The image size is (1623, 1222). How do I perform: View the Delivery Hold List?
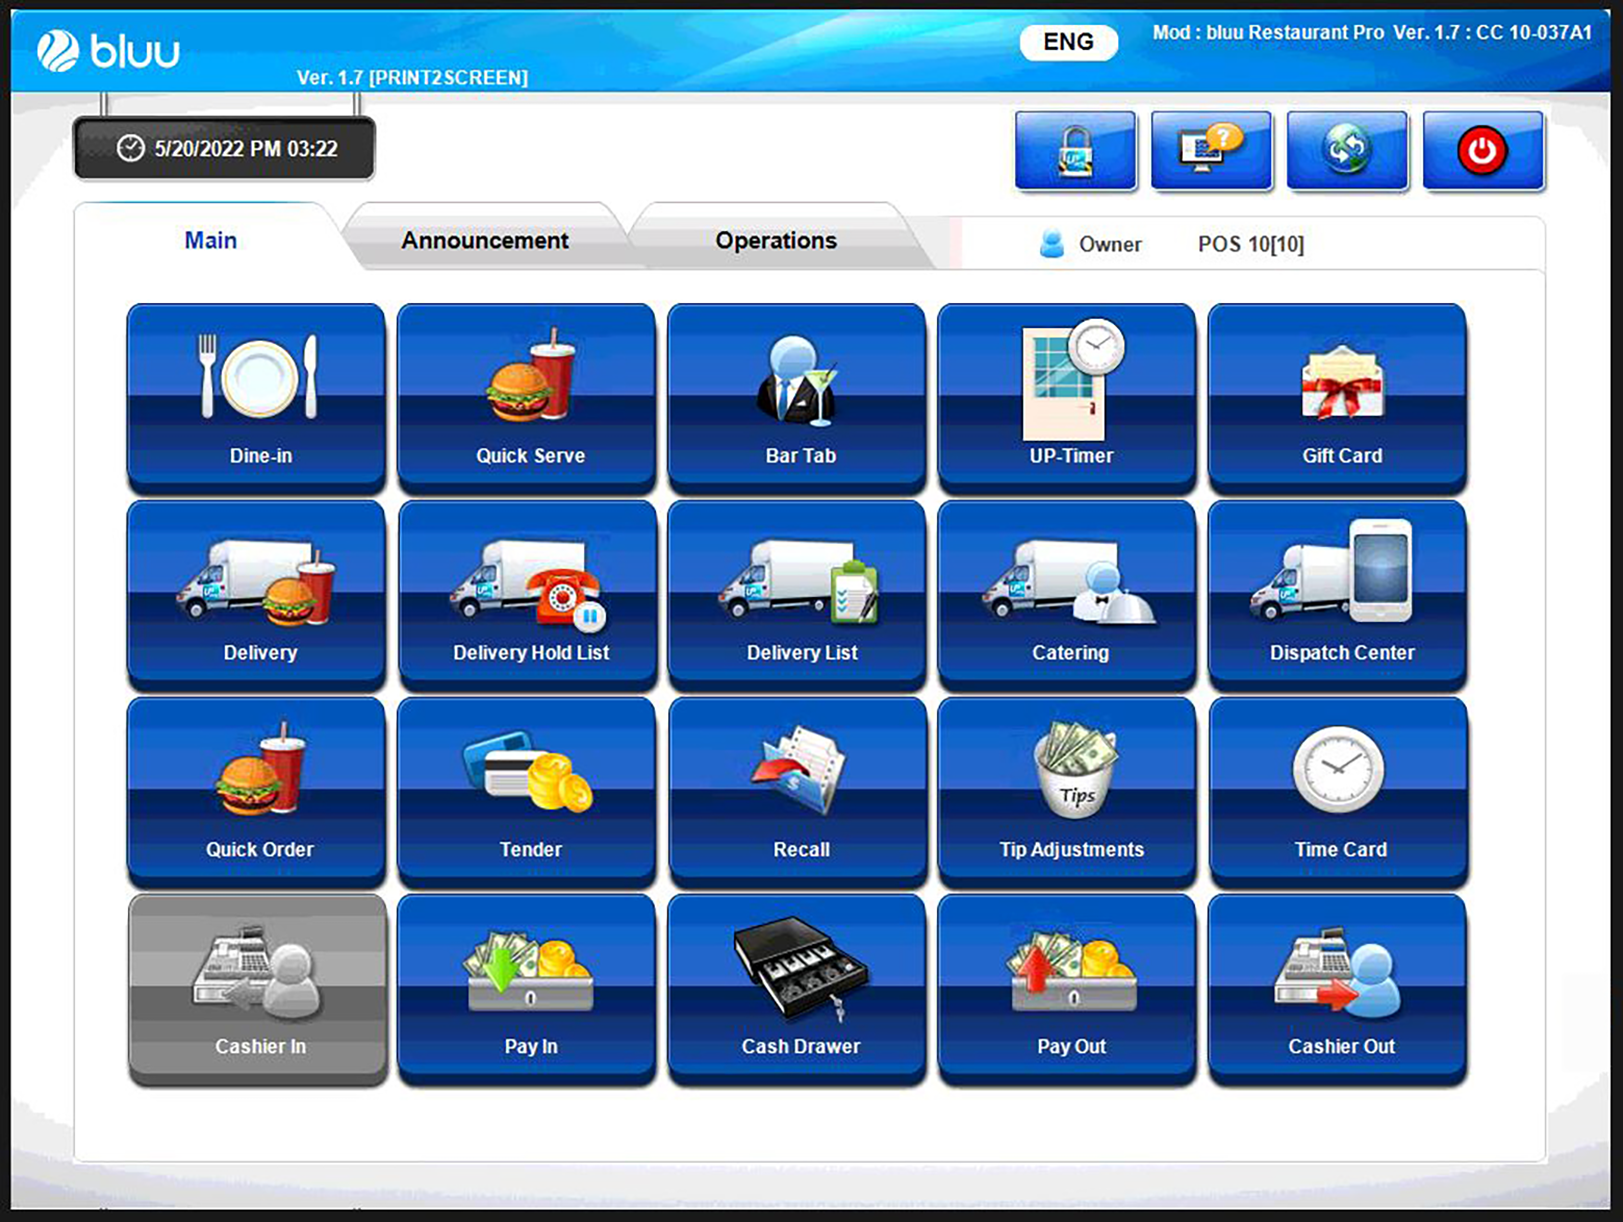pos(526,594)
